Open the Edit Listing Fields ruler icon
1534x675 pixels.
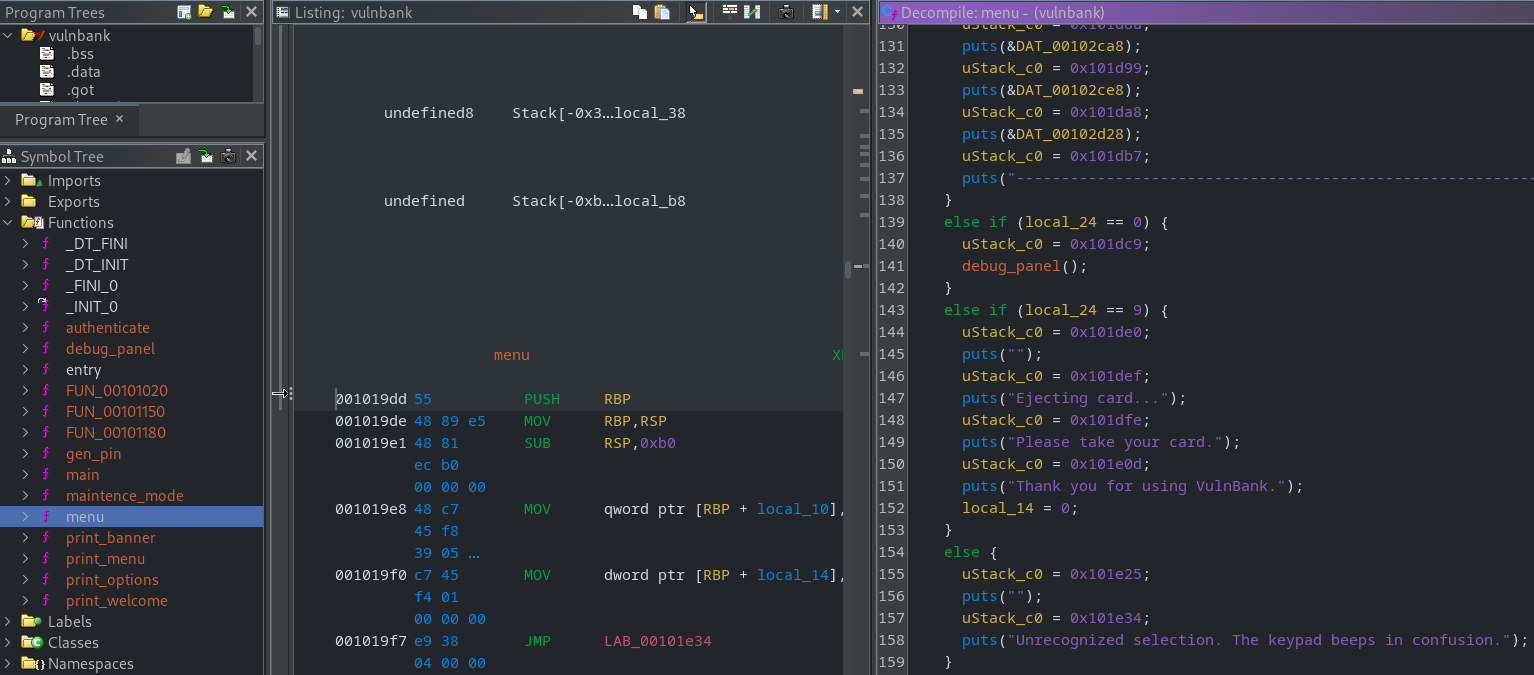click(x=819, y=11)
